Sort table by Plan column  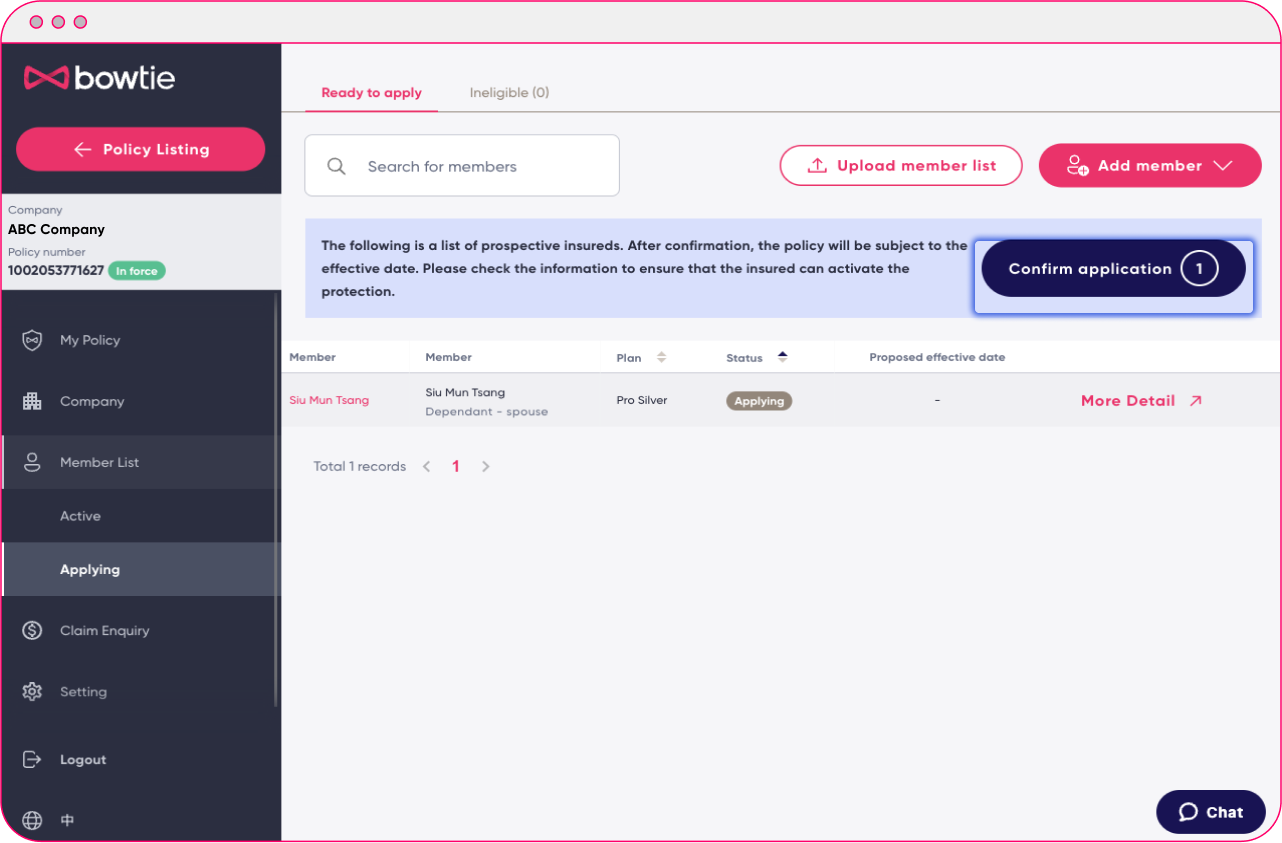(661, 357)
